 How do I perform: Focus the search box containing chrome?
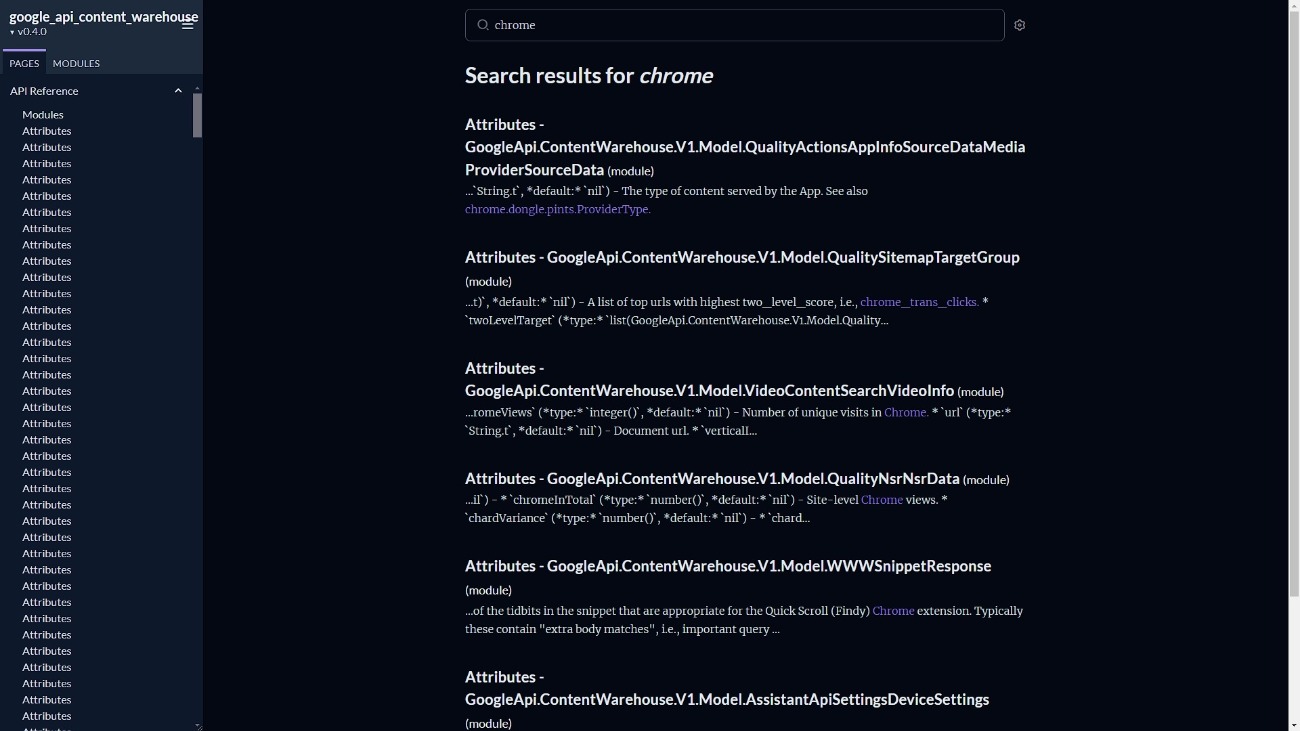pos(735,25)
